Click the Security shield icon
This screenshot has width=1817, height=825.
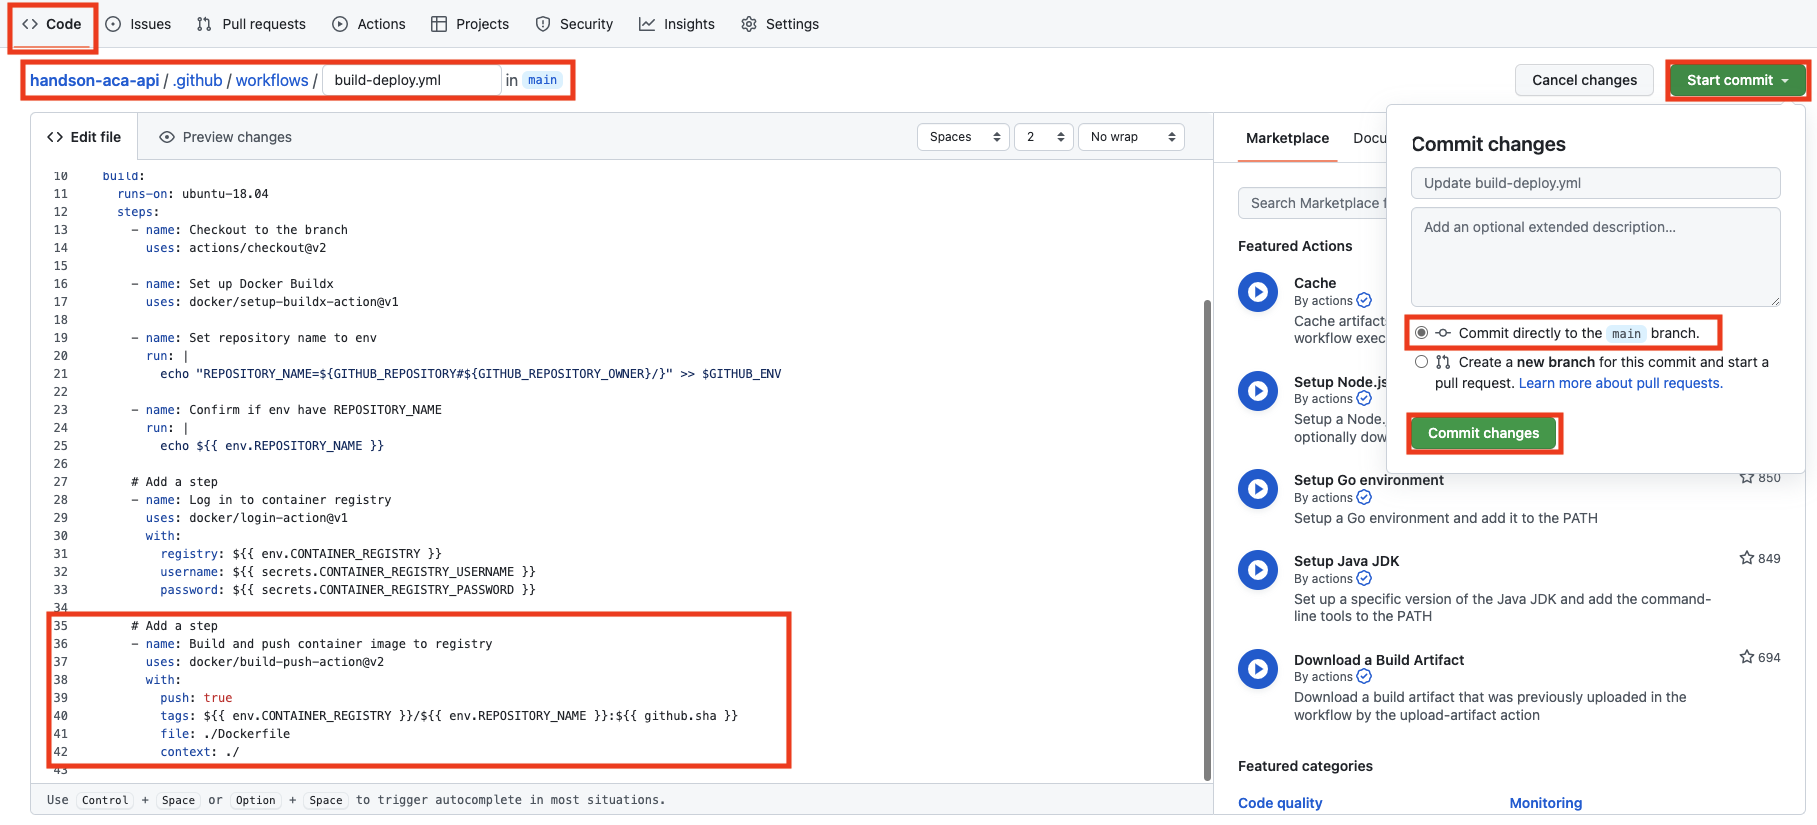click(x=543, y=24)
